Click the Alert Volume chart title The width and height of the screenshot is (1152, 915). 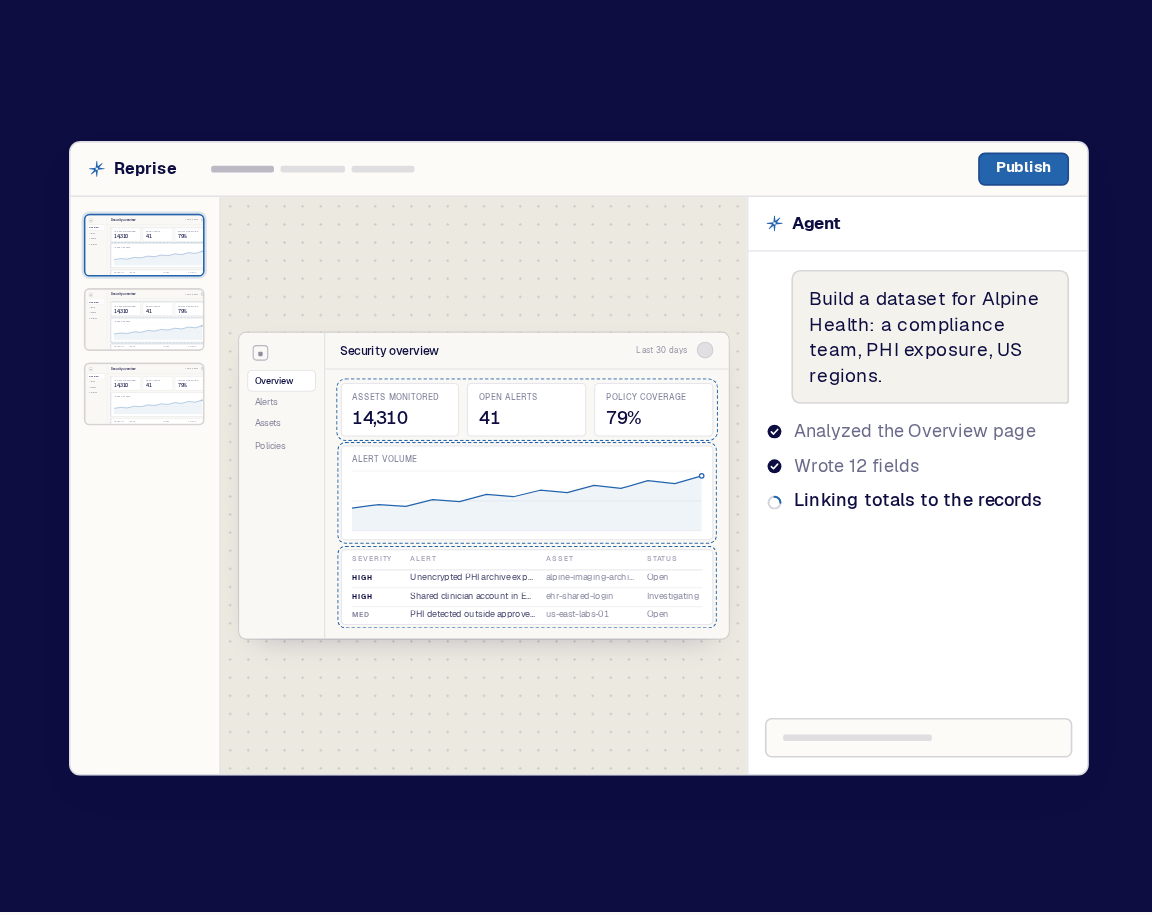384,459
